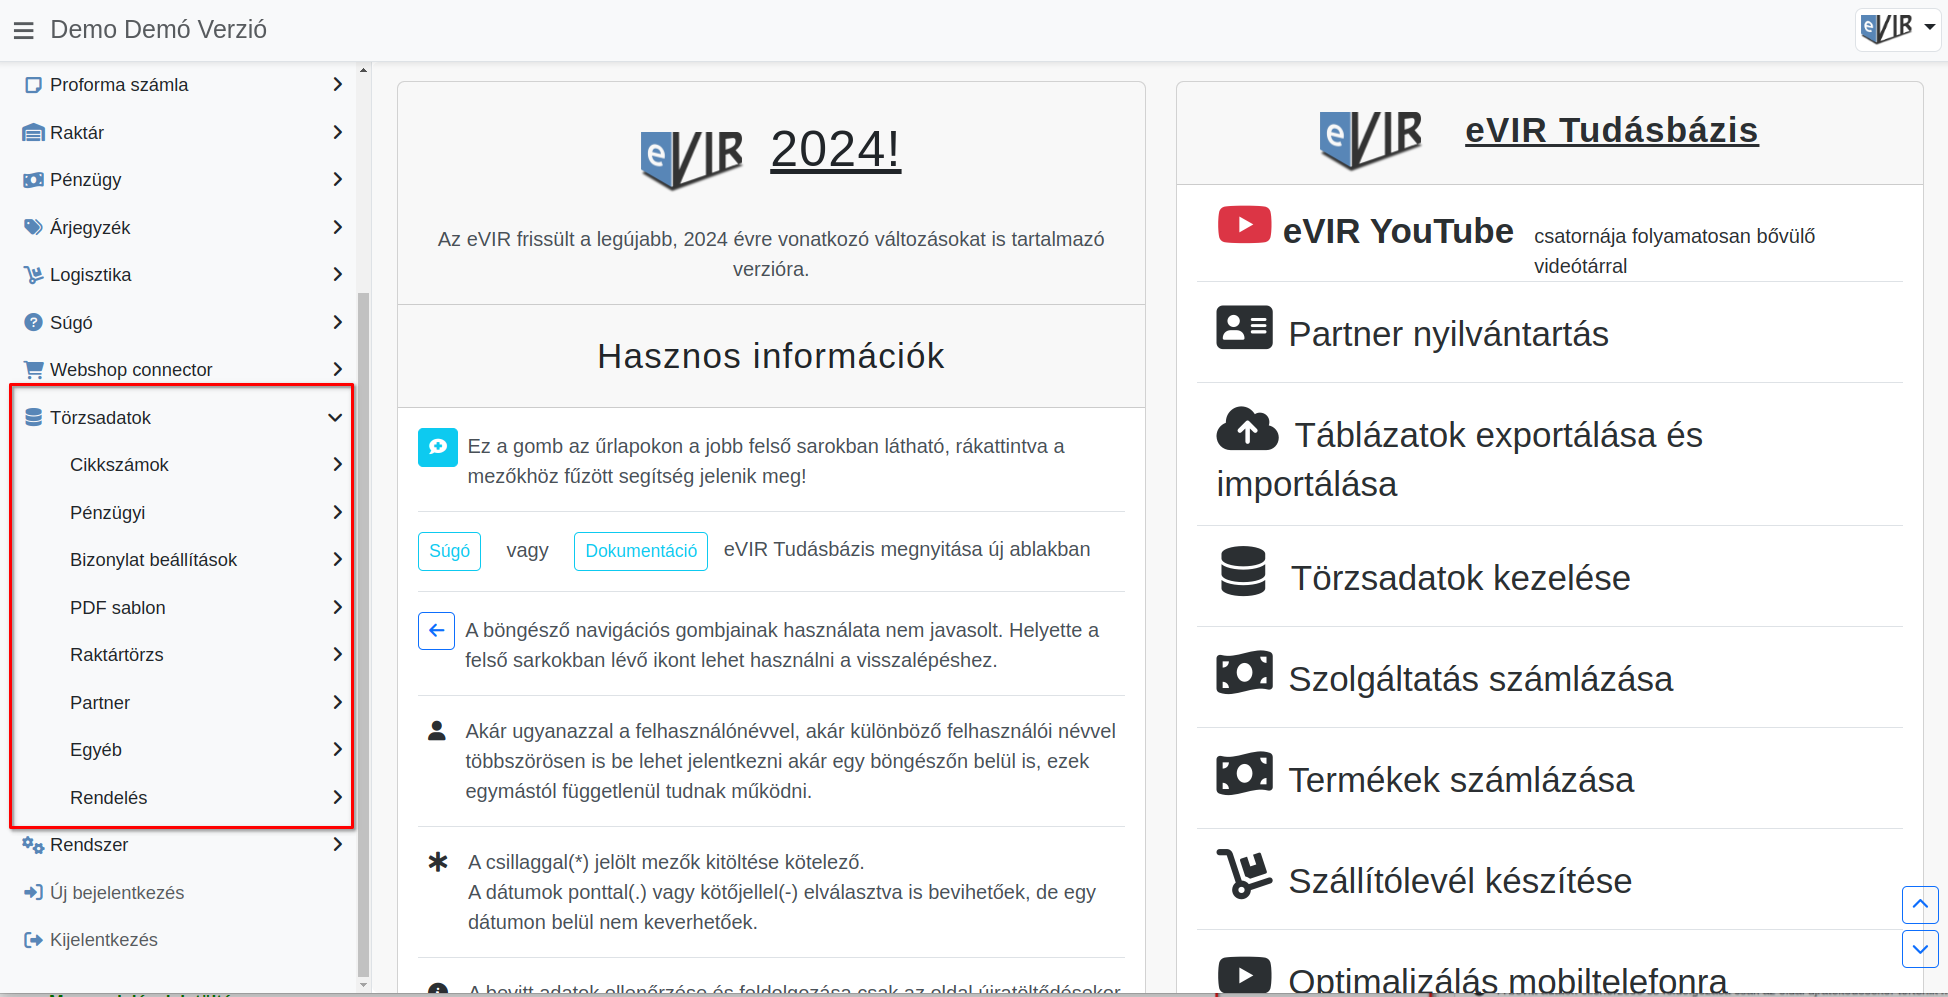Expand the Proforma számla chevron
The image size is (1948, 997).
(x=337, y=85)
